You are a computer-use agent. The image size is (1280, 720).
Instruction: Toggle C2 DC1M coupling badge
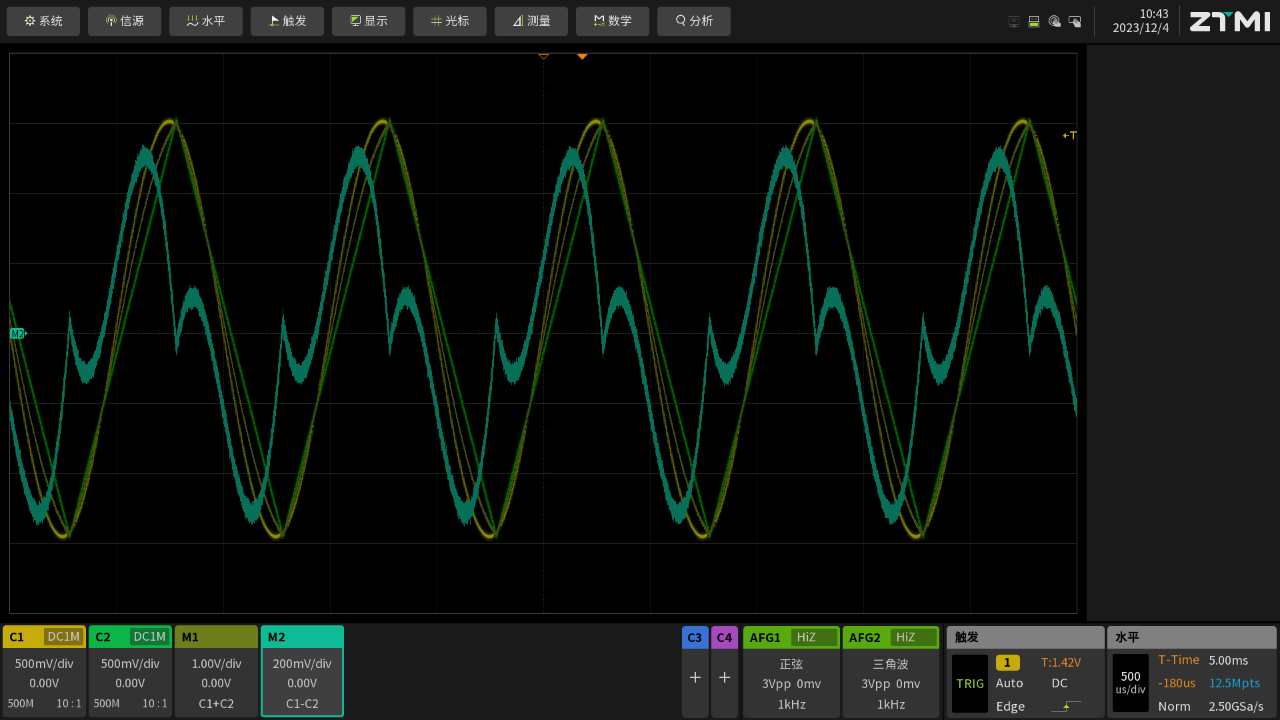tap(150, 637)
